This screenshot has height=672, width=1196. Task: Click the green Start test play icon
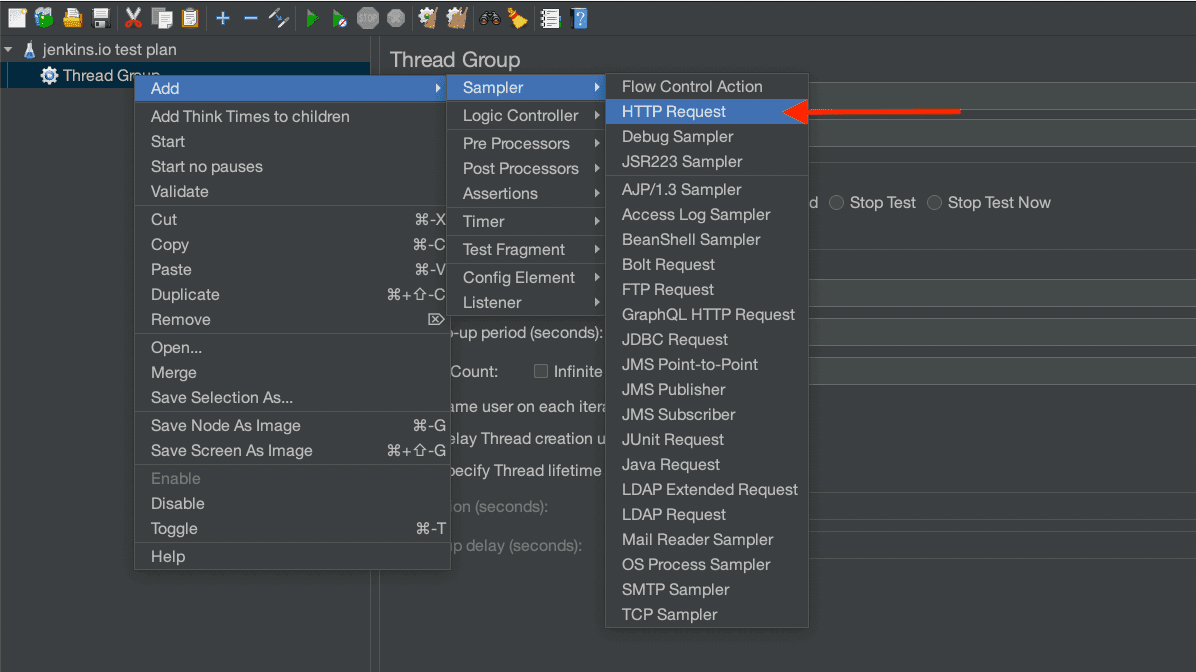312,18
